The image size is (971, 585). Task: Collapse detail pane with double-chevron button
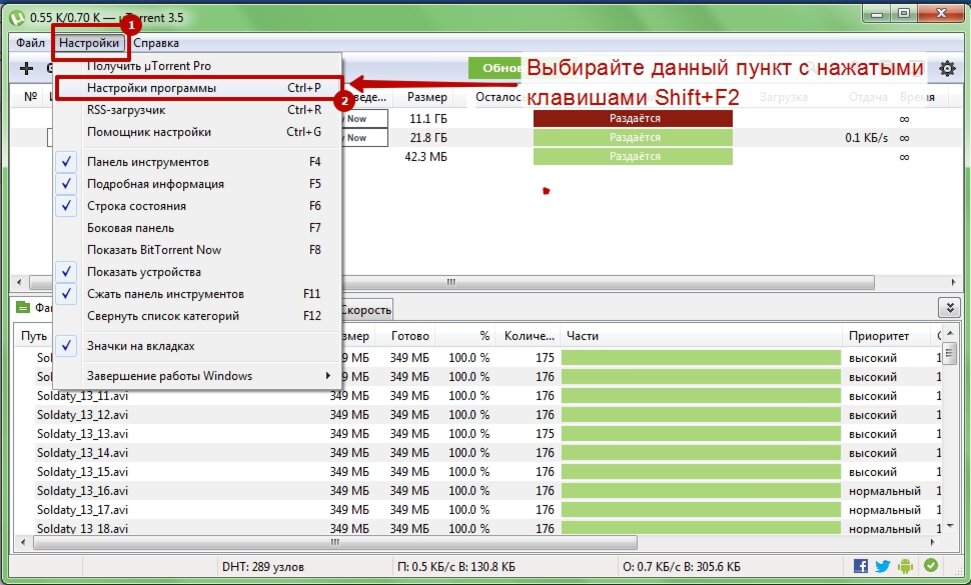click(x=949, y=307)
